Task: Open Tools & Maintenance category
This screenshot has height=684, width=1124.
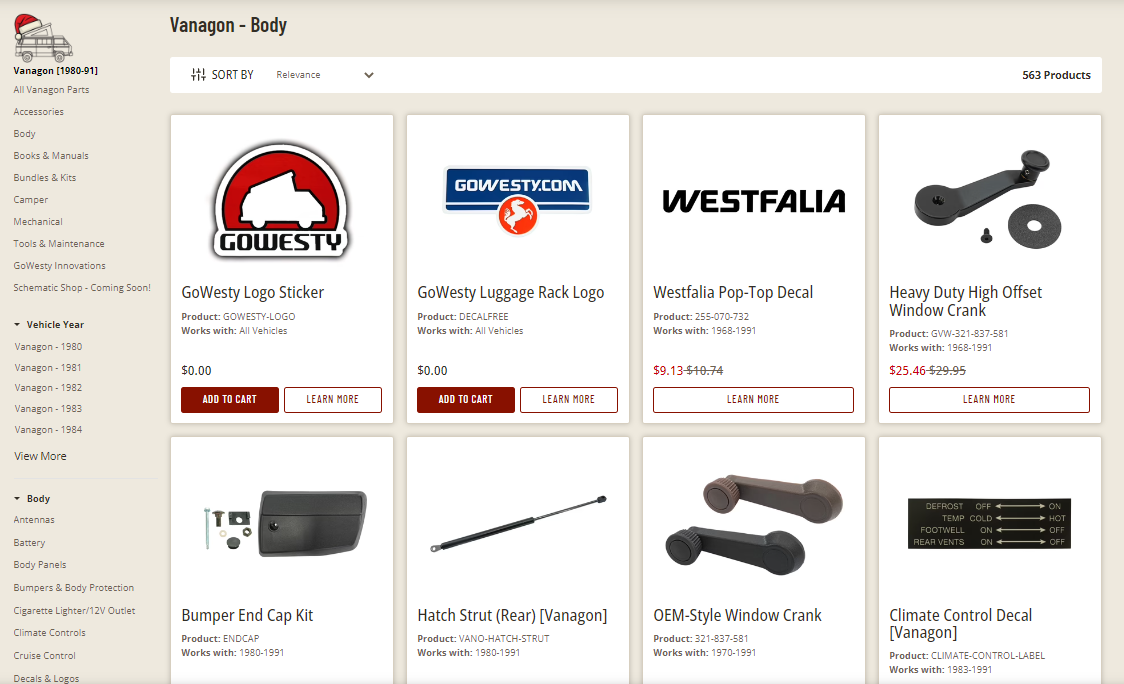Action: point(59,244)
